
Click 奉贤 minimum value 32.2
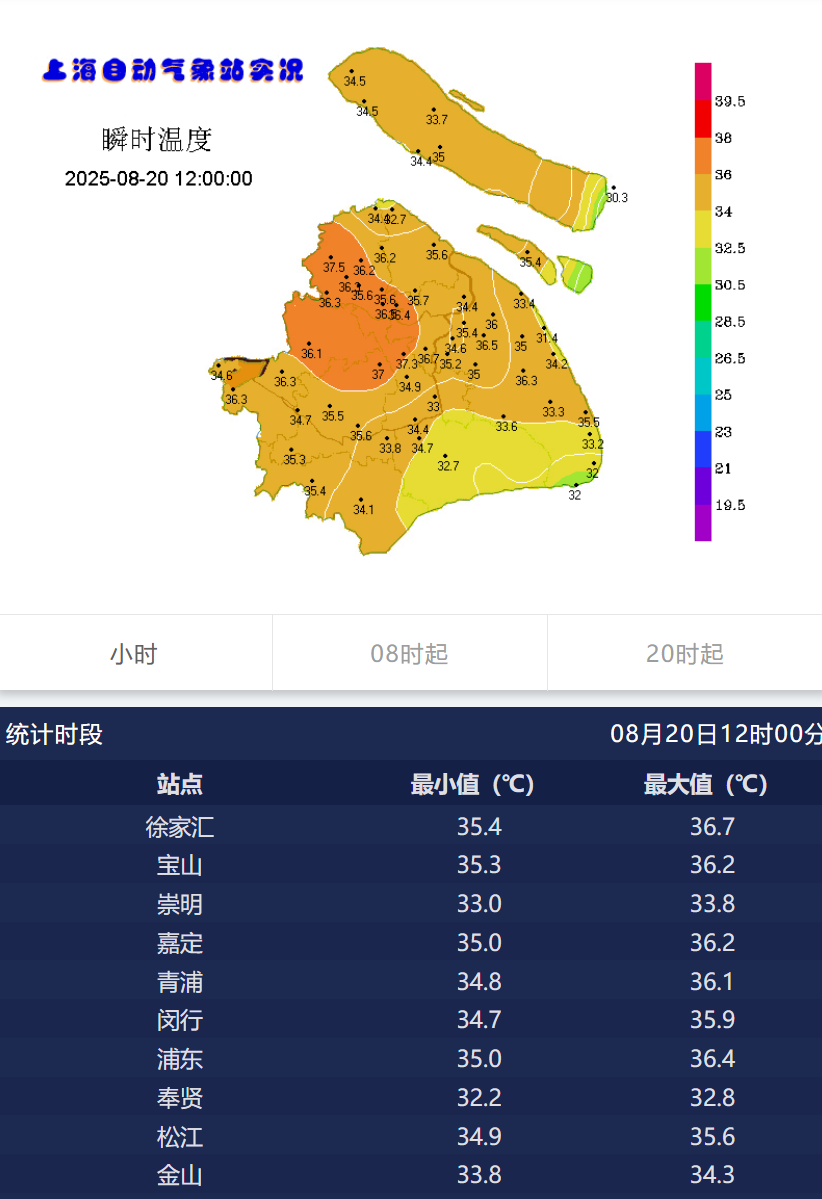point(479,1098)
